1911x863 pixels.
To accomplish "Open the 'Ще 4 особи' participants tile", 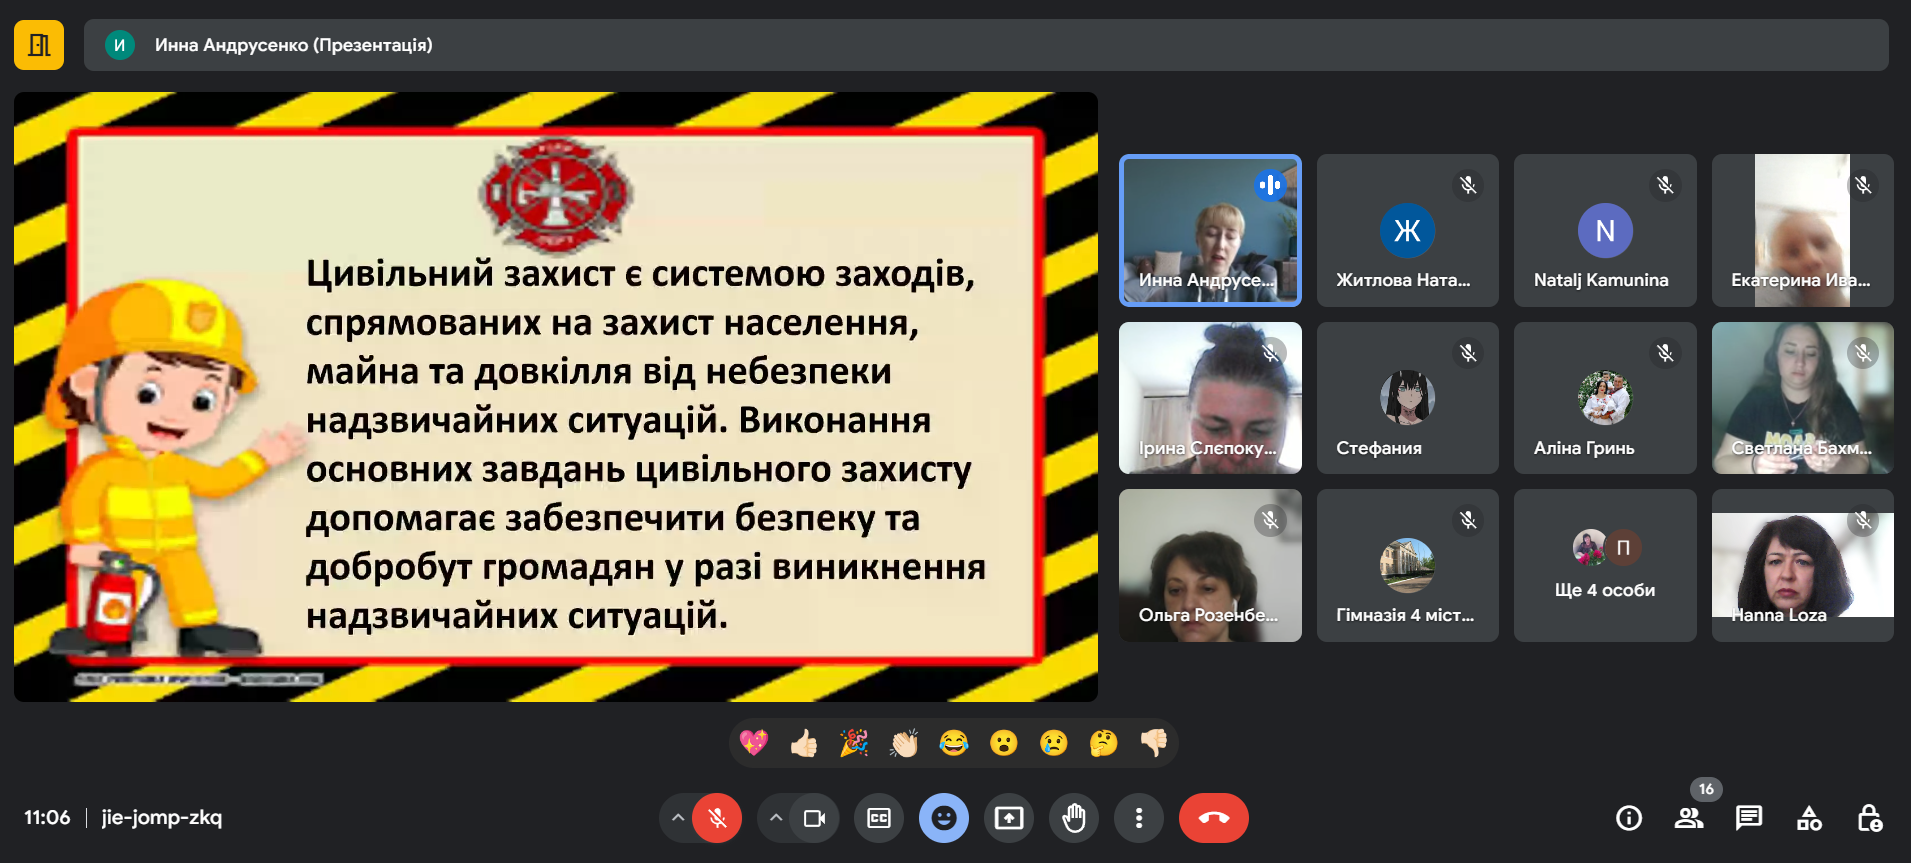I will (x=1605, y=565).
